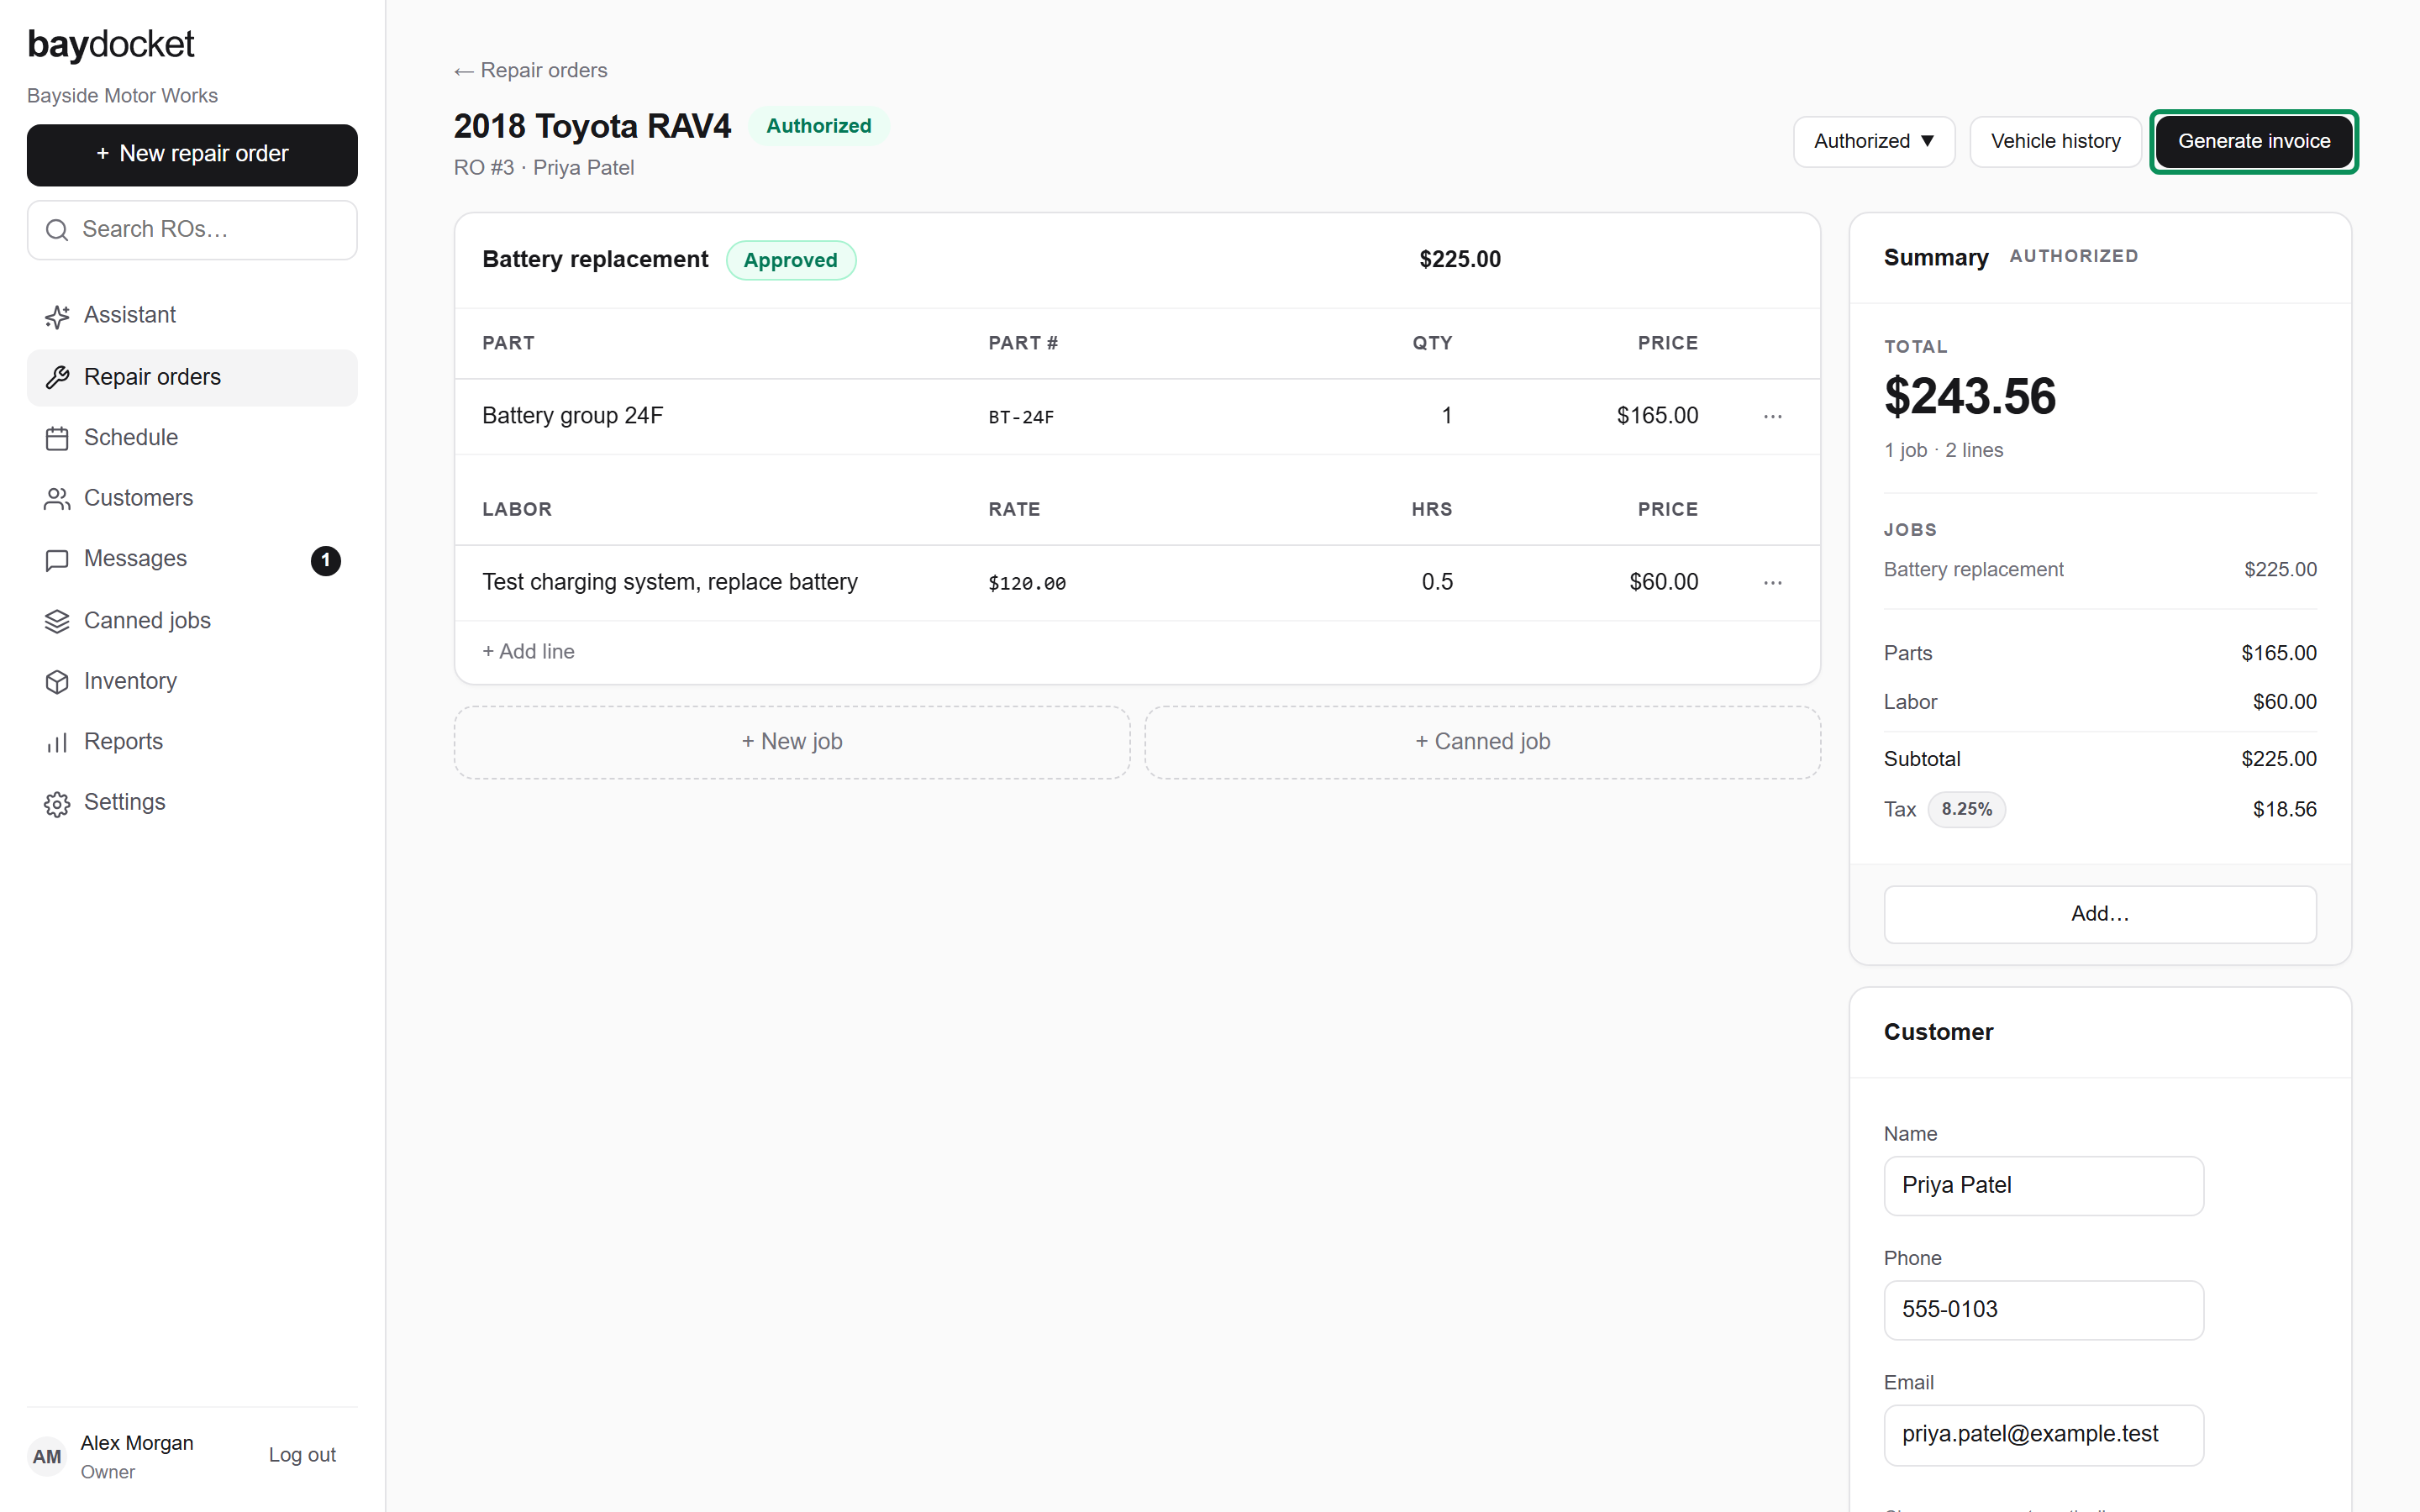Screen dimensions: 2420x1512
Task: Click Alex Morgan user name
Action: 137,1443
